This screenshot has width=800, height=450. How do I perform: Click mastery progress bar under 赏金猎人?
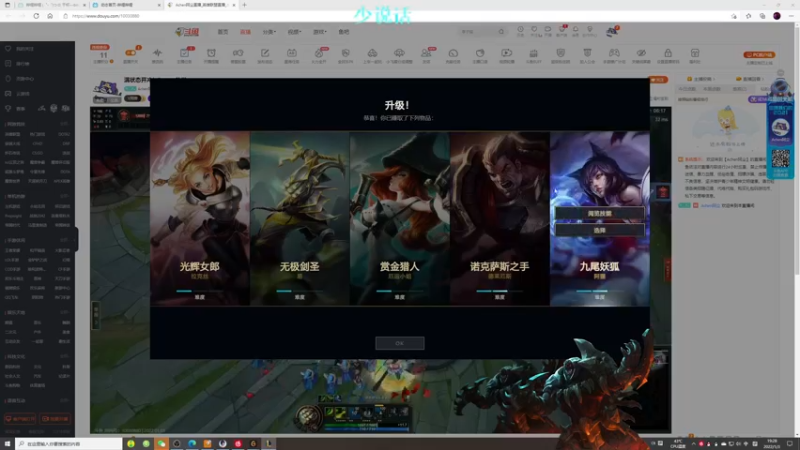pyautogui.click(x=399, y=291)
